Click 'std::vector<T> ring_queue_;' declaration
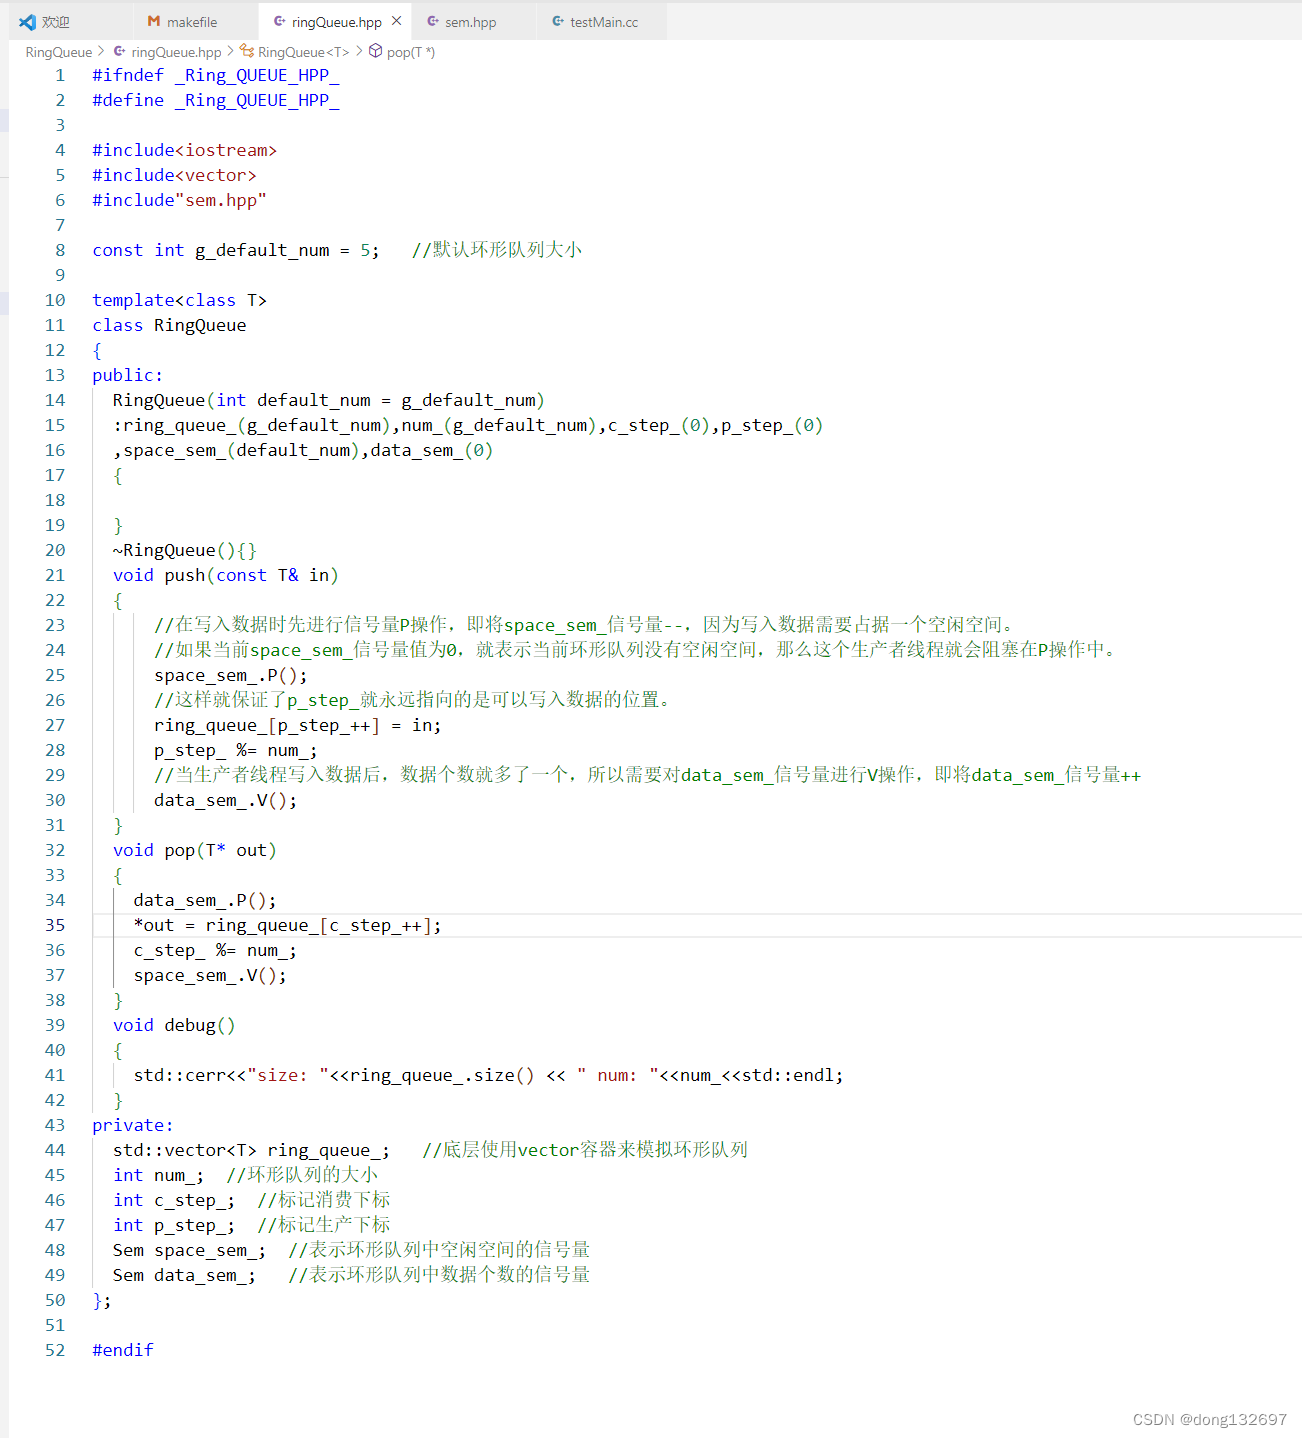The image size is (1302, 1438). tap(251, 1150)
